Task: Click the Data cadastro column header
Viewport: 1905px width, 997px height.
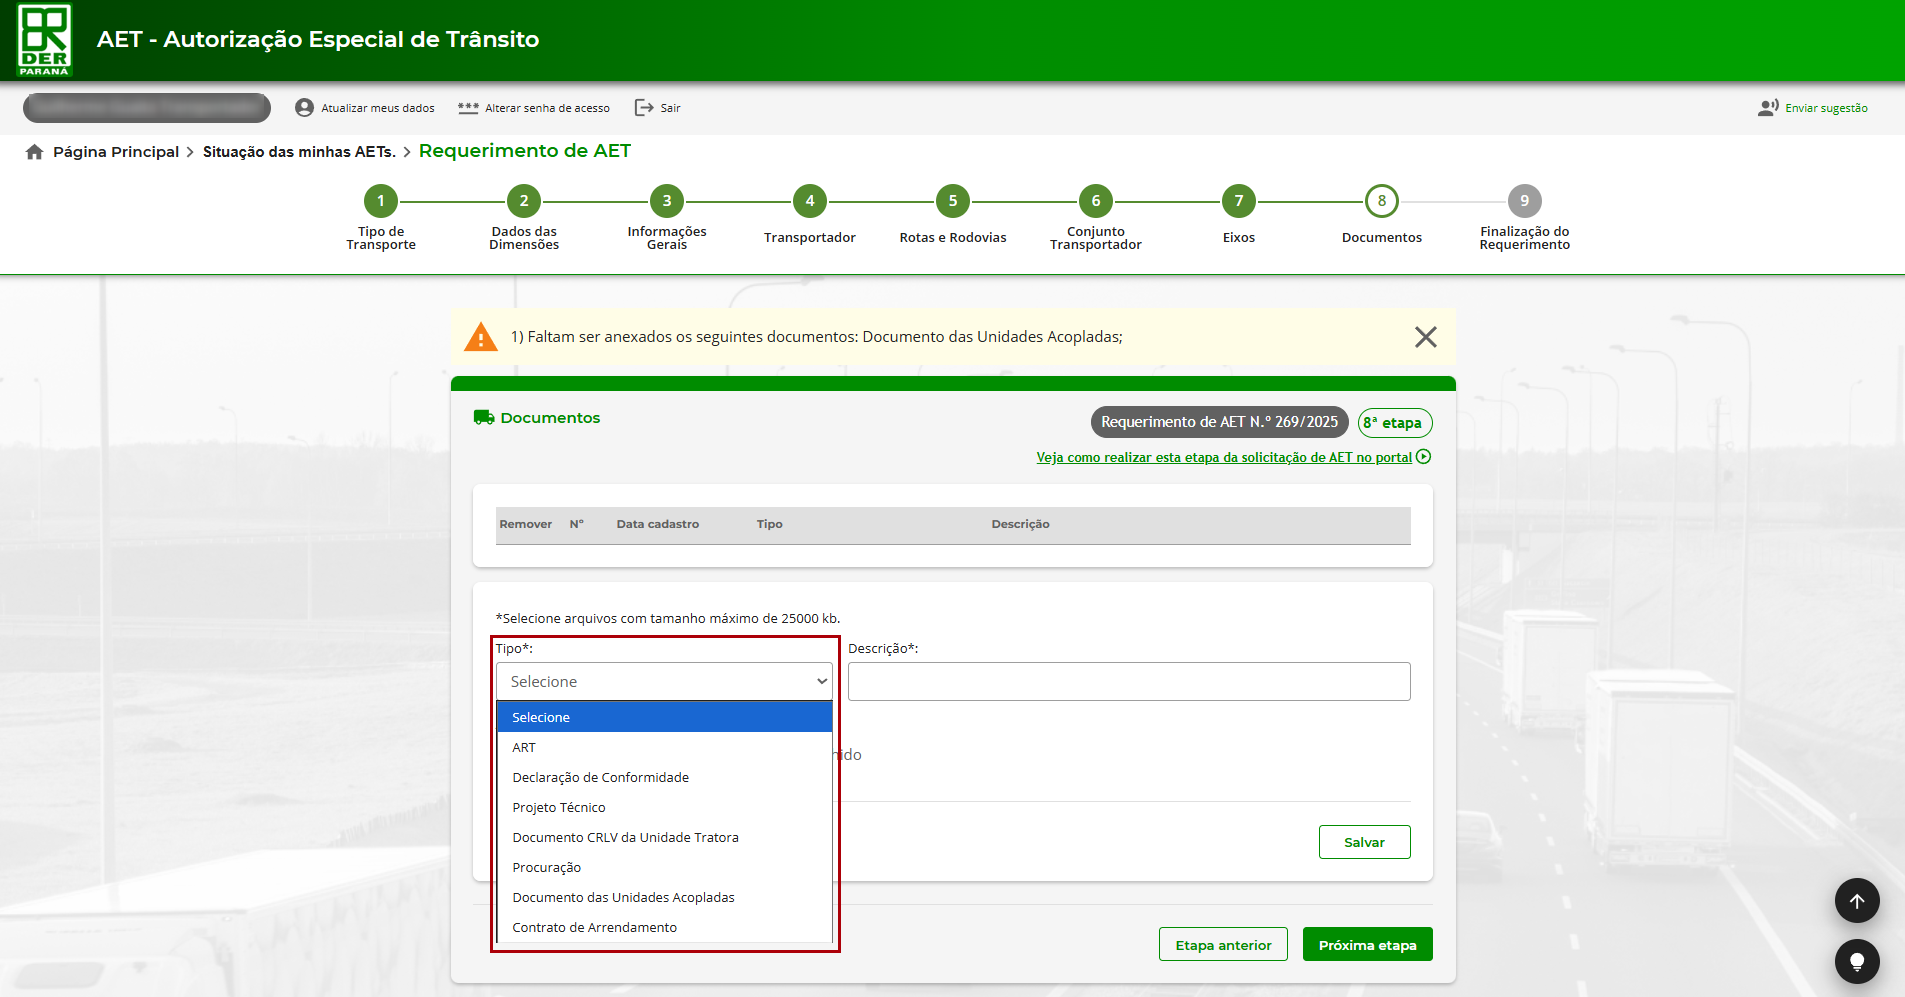Action: click(658, 524)
